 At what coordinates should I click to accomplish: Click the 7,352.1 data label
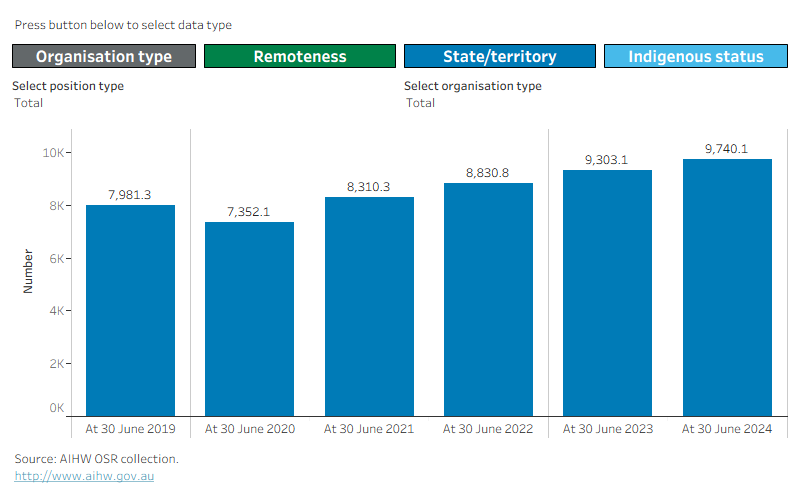pos(248,212)
